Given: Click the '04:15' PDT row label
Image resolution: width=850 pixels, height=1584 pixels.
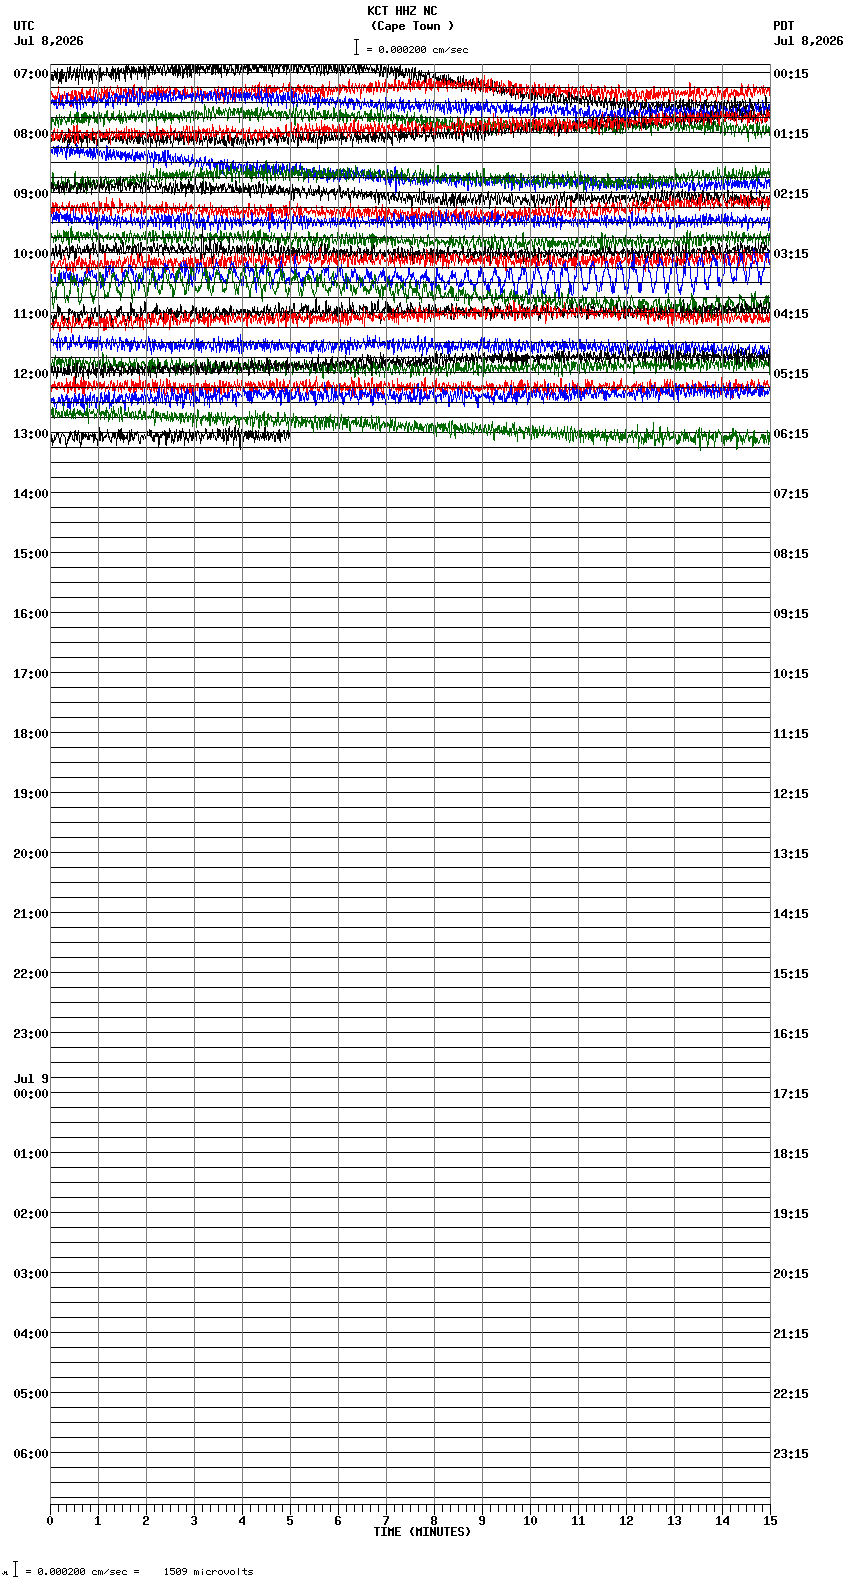Looking at the screenshot, I should (791, 314).
